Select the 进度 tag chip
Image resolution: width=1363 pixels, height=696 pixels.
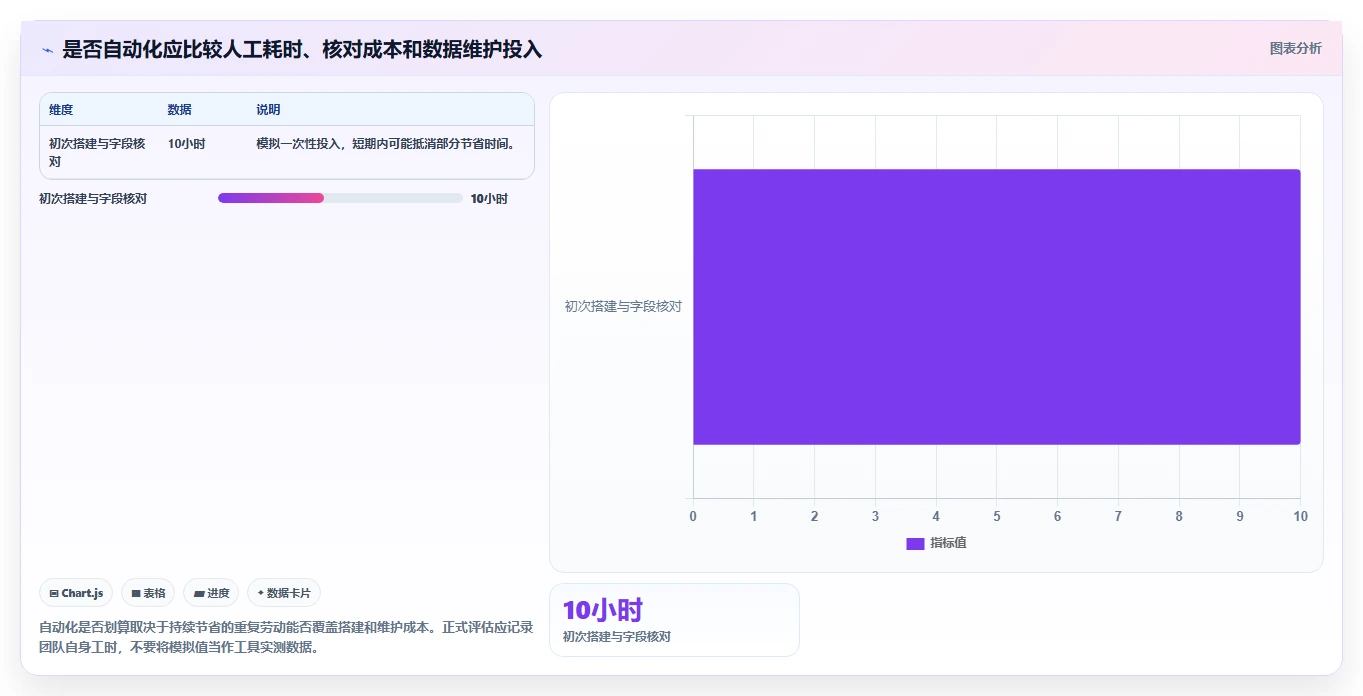tap(211, 593)
